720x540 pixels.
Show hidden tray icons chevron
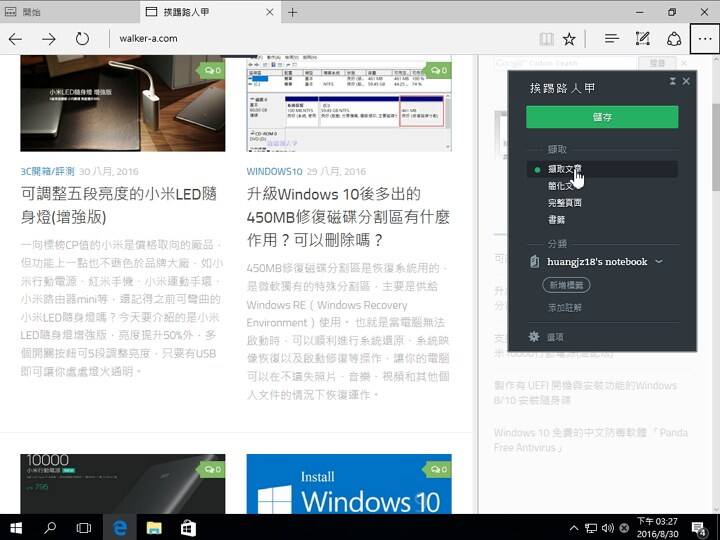[574, 528]
